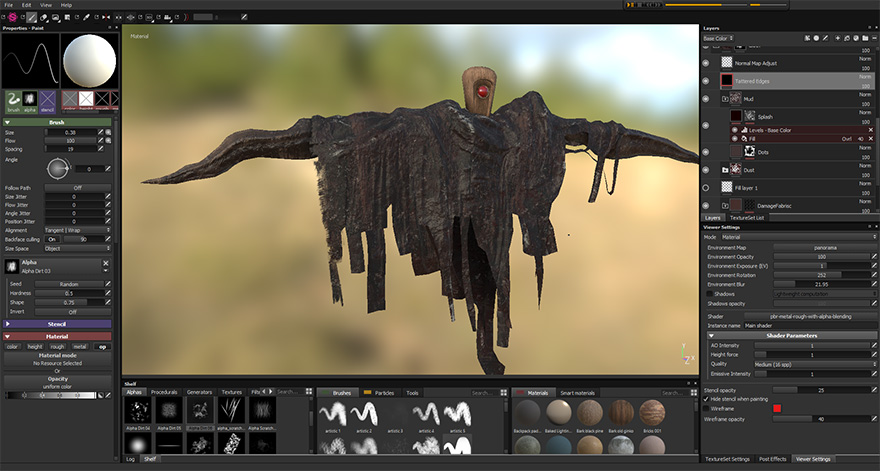This screenshot has height=471, width=880.
Task: Select the Eraser tool in toolbar
Action: pyautogui.click(x=43, y=17)
